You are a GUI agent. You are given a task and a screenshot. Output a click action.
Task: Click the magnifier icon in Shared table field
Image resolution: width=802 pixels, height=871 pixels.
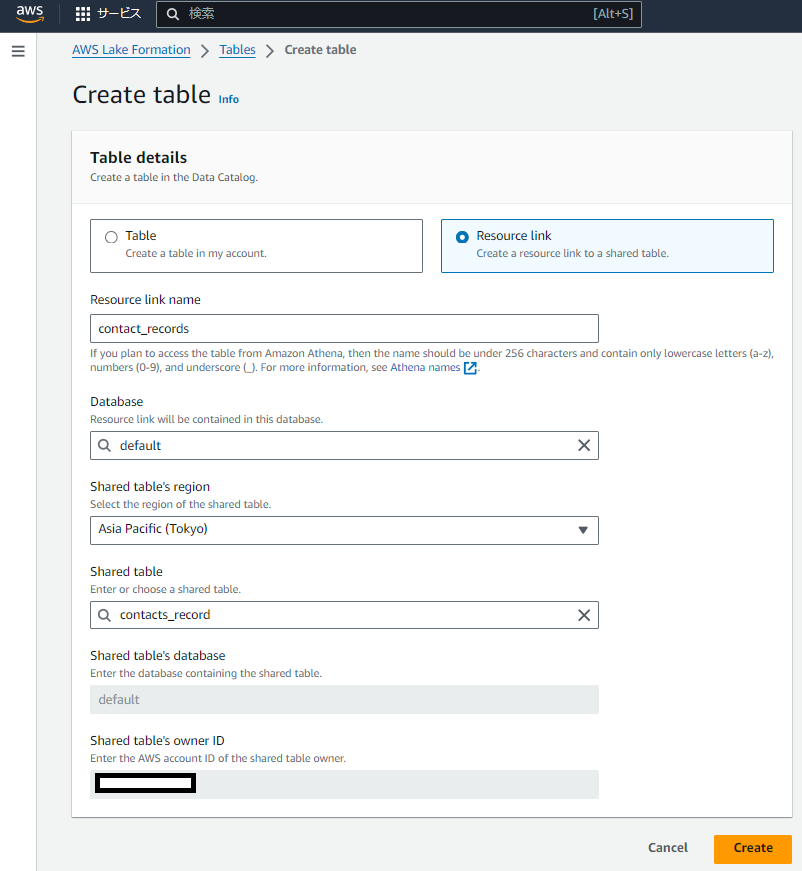(x=104, y=615)
